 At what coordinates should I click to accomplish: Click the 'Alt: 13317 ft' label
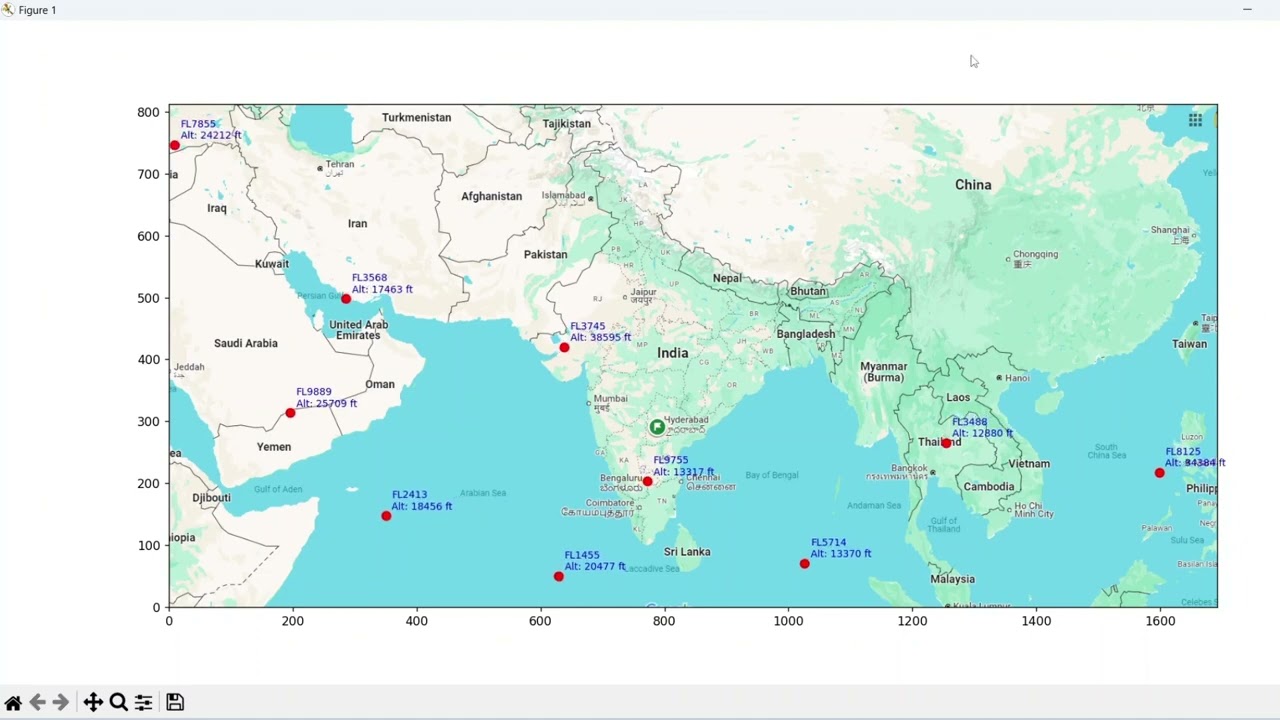click(x=684, y=471)
